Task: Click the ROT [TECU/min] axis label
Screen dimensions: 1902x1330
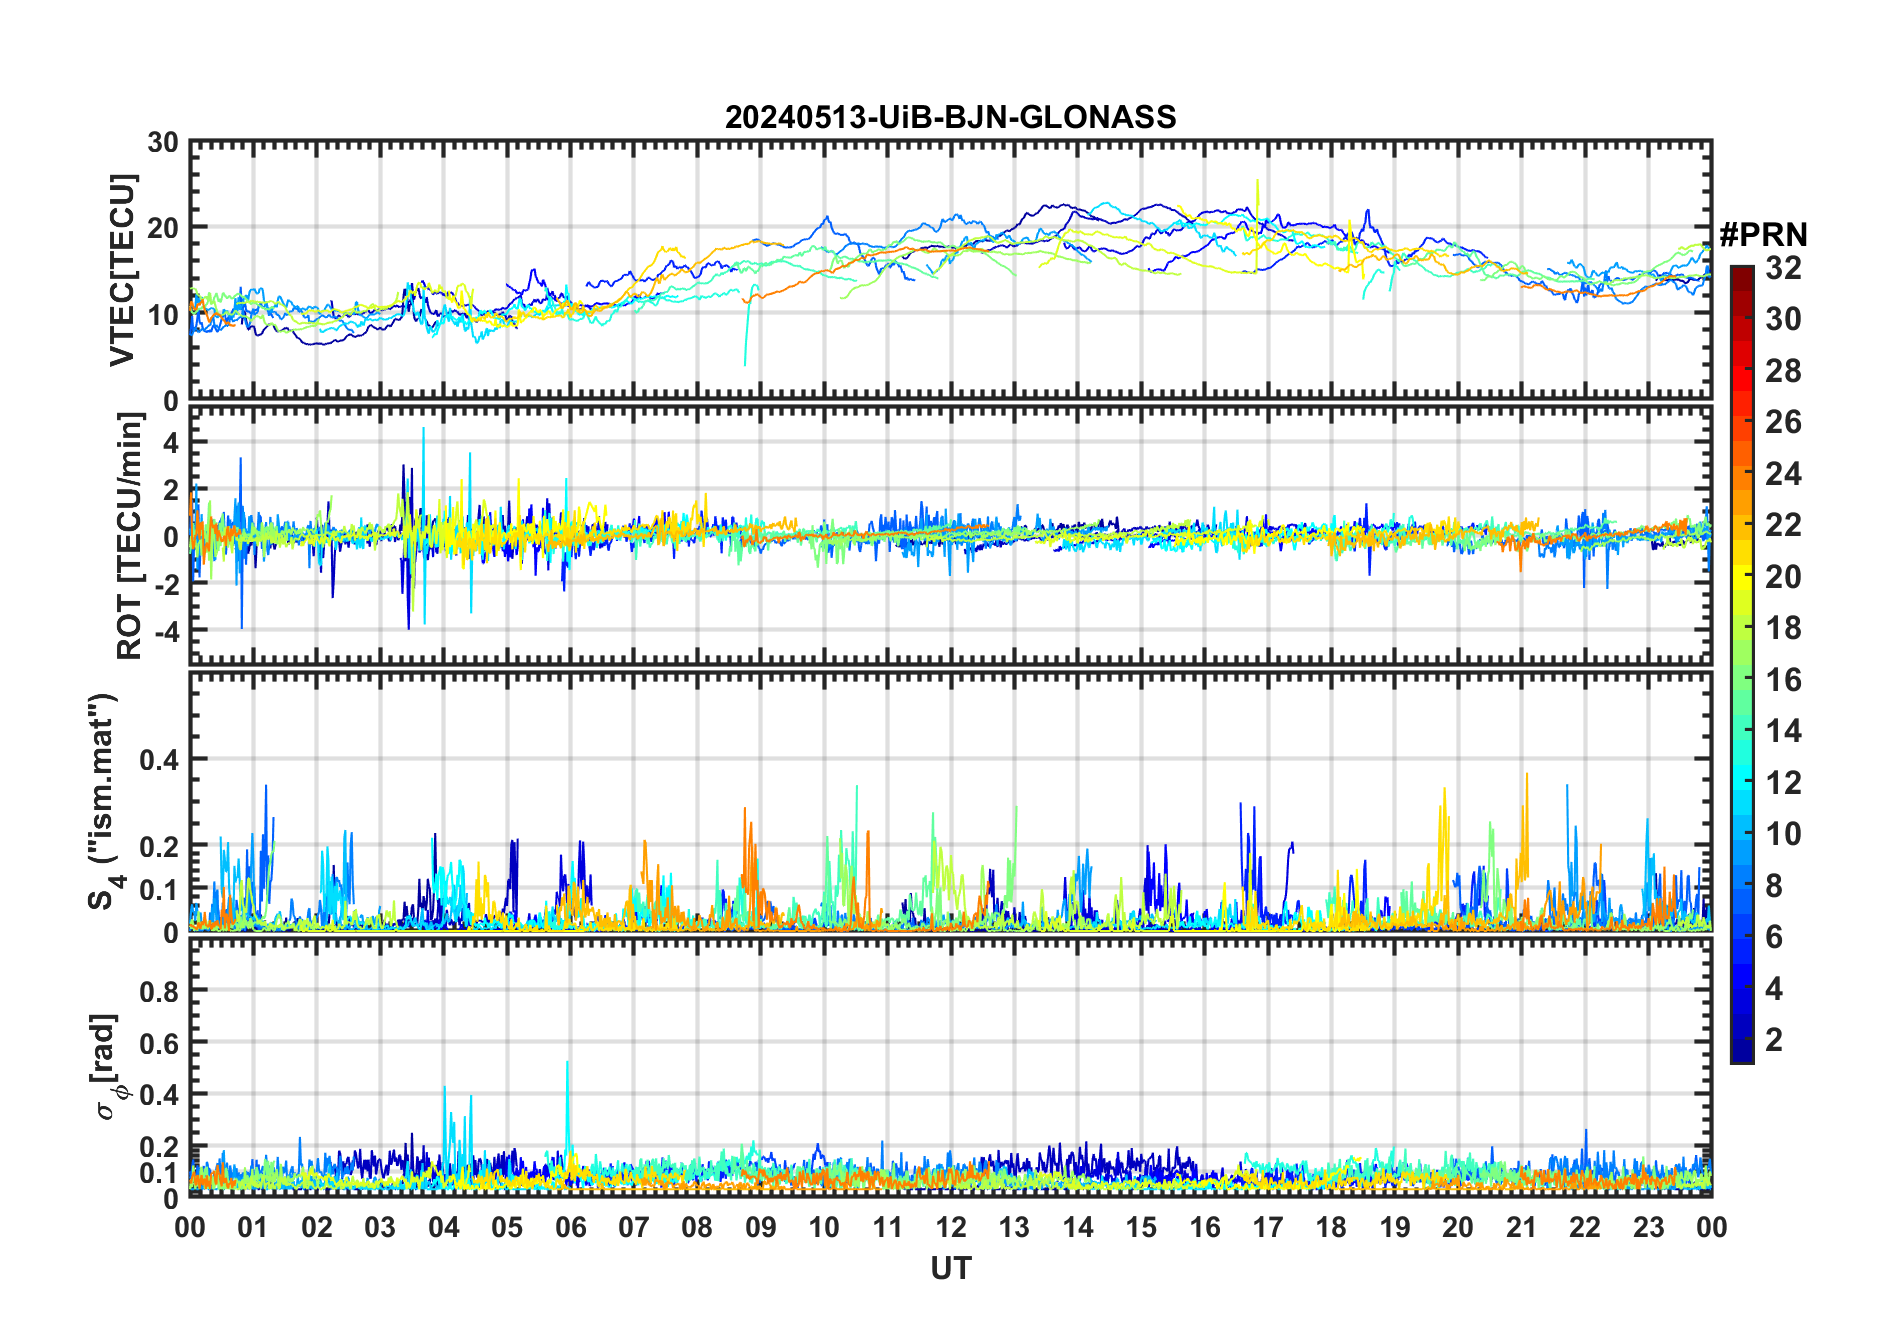Action: (130, 535)
